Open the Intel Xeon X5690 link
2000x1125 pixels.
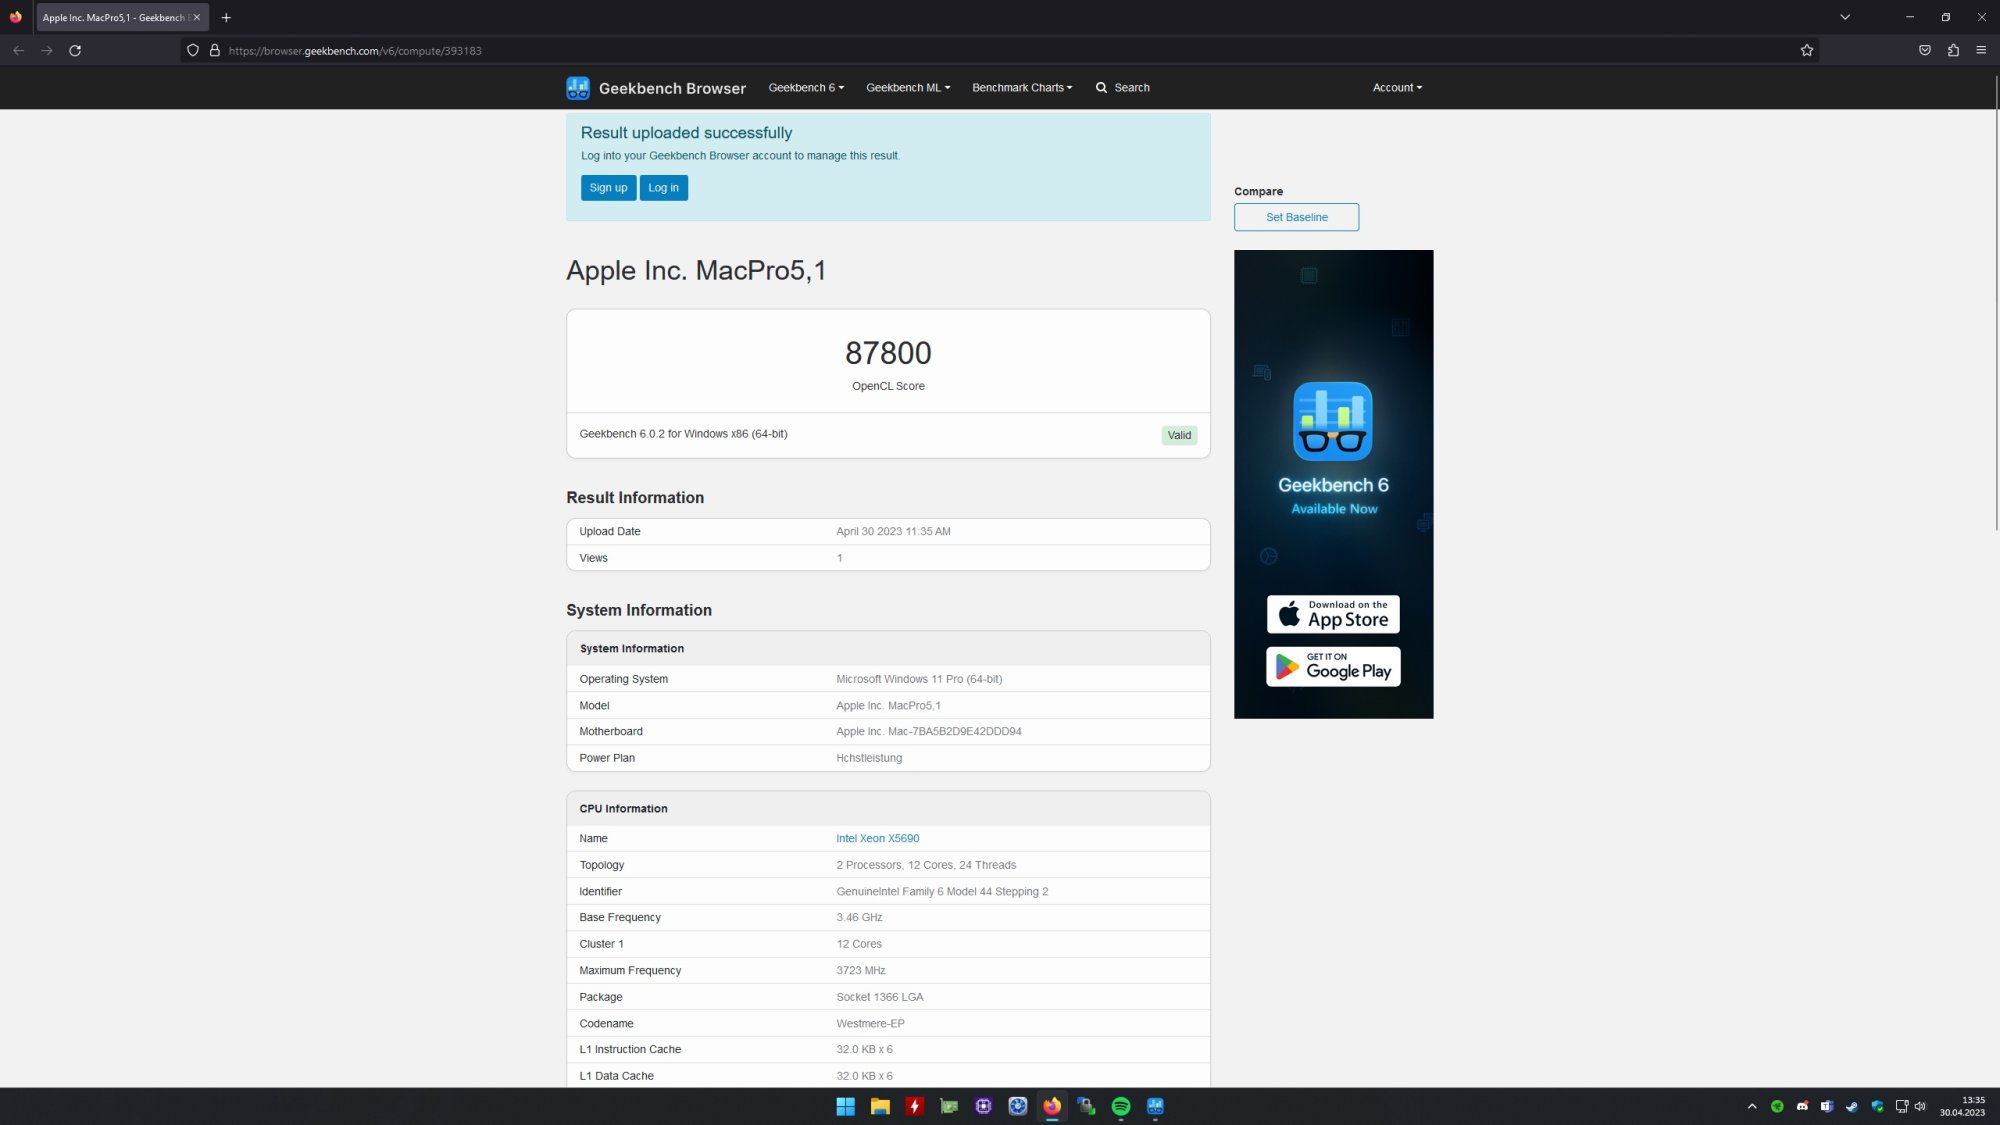point(877,839)
